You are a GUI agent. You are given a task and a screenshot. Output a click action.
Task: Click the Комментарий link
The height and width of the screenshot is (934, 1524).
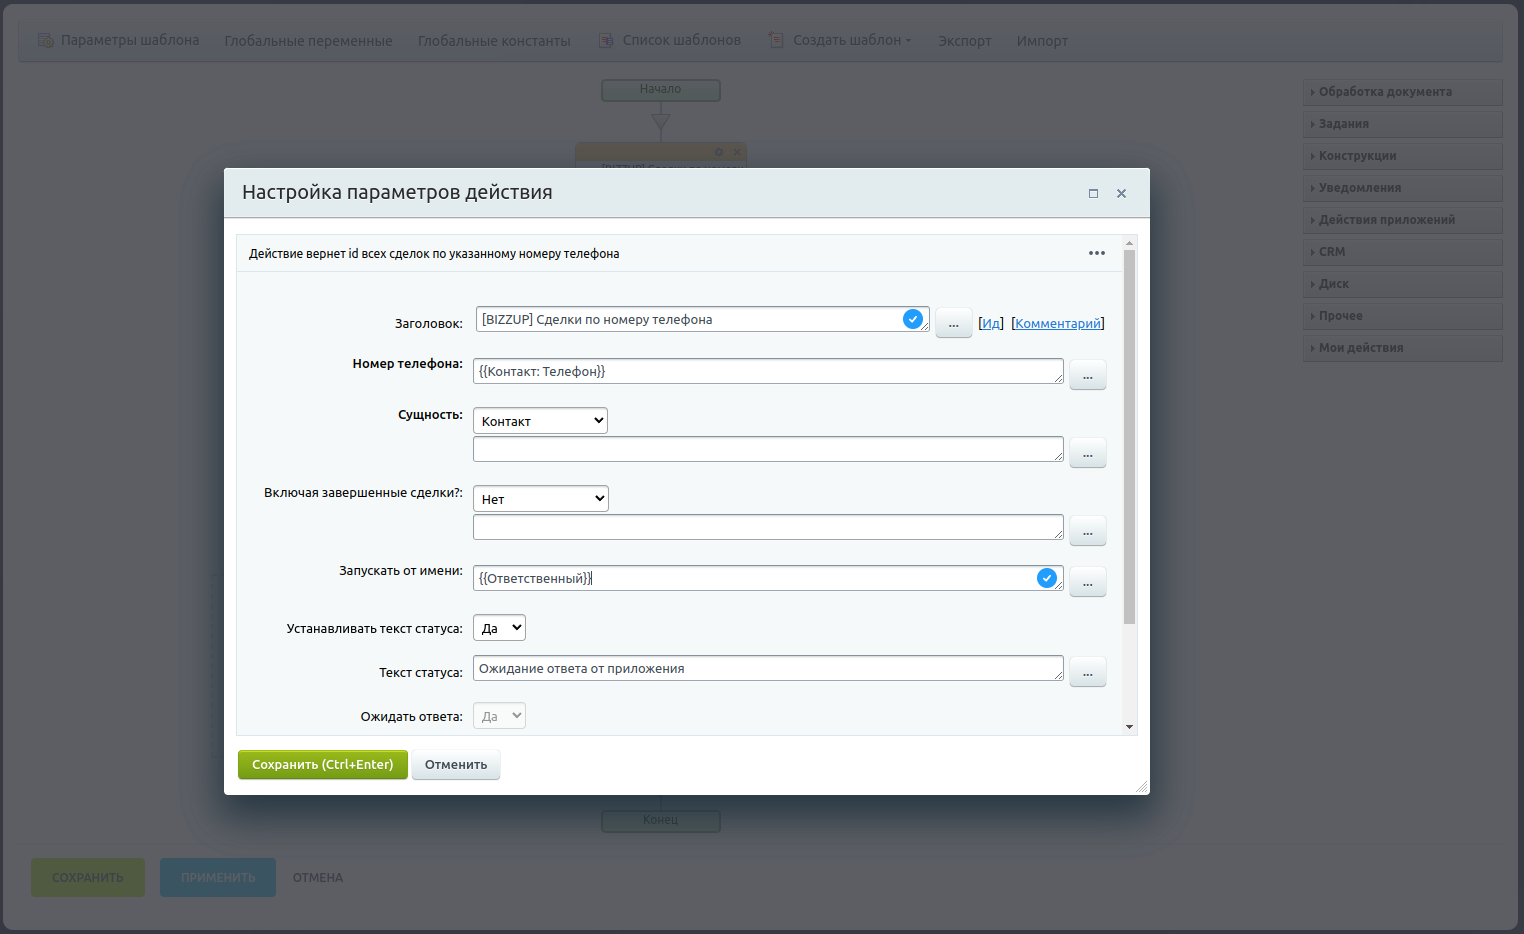pos(1058,323)
